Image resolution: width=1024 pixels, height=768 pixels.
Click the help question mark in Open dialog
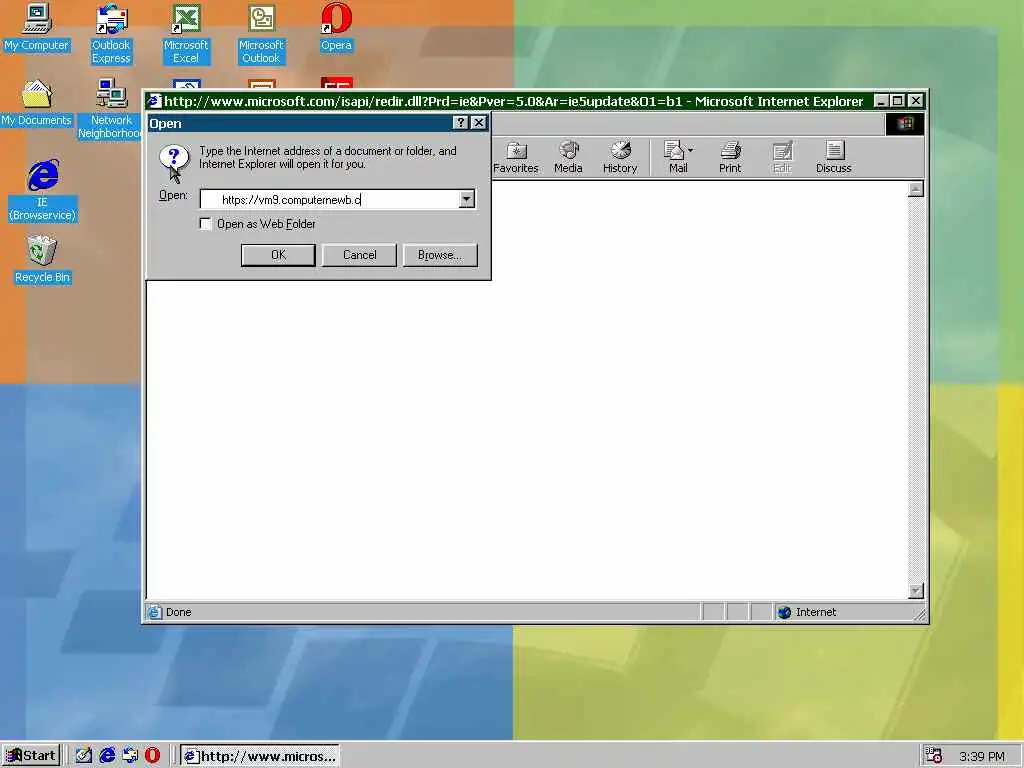tap(460, 123)
